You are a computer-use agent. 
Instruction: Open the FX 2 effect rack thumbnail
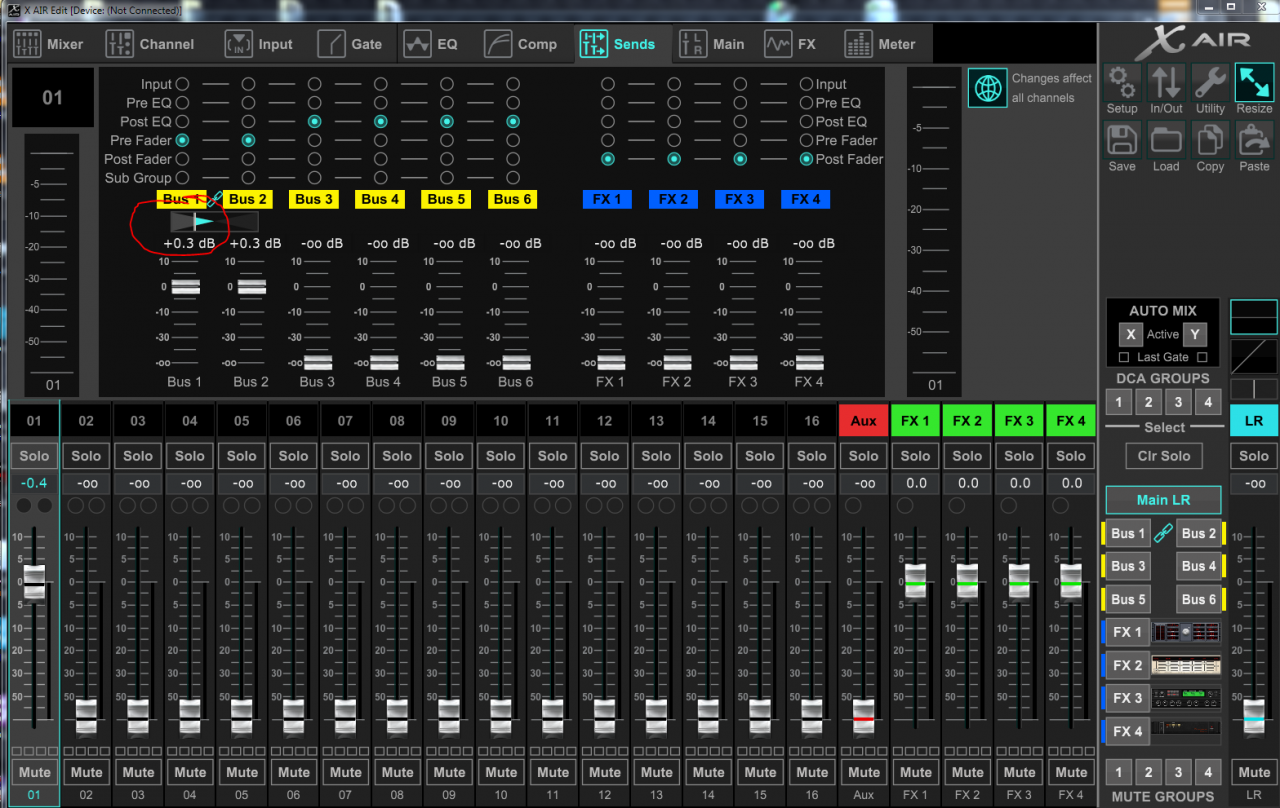pyautogui.click(x=1186, y=665)
